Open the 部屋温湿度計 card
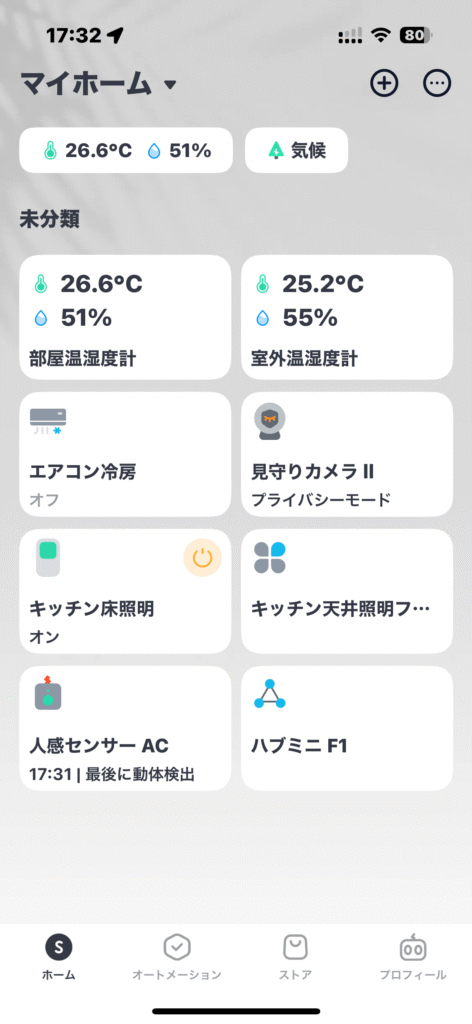Screen dimensions: 472x1024 tap(125, 317)
